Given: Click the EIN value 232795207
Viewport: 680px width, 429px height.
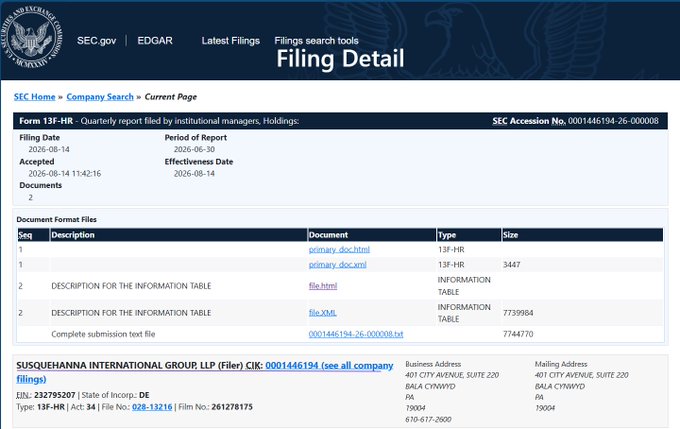Looking at the screenshot, I should [55, 395].
